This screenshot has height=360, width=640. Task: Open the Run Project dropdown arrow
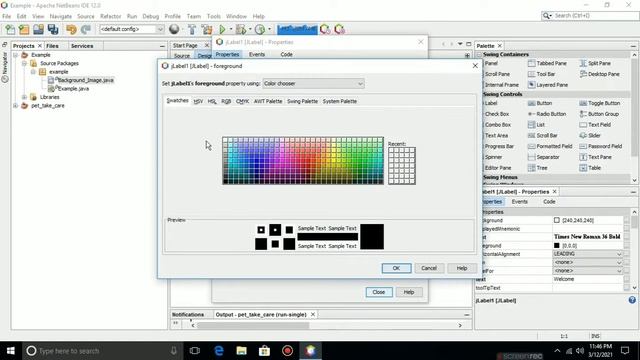[231, 29]
